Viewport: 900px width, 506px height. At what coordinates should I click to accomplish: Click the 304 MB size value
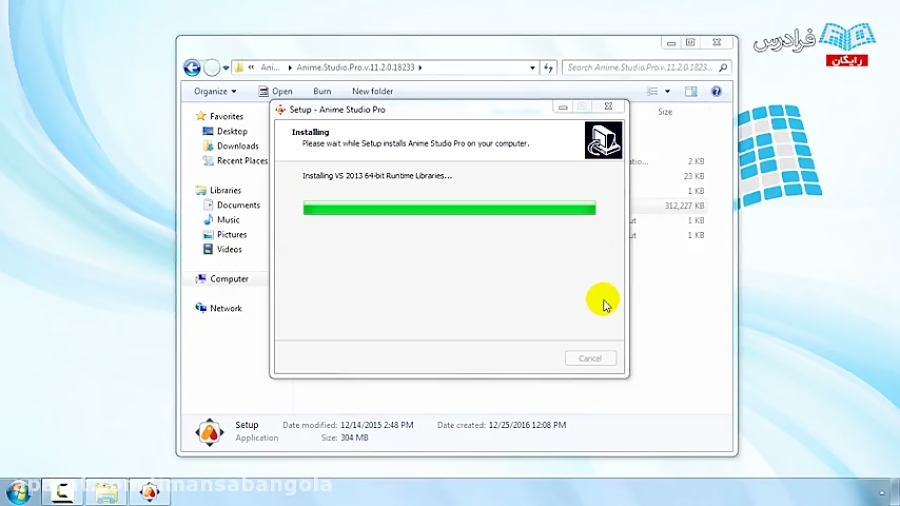[354, 438]
